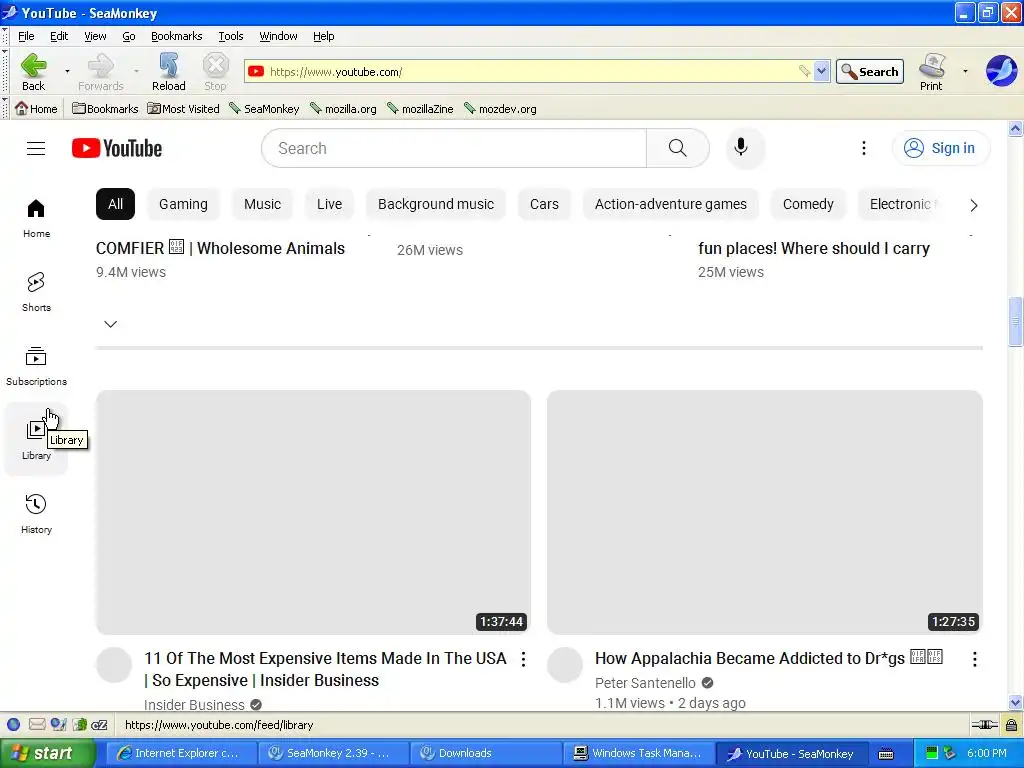The height and width of the screenshot is (768, 1024).
Task: Reload the current page
Action: (168, 71)
